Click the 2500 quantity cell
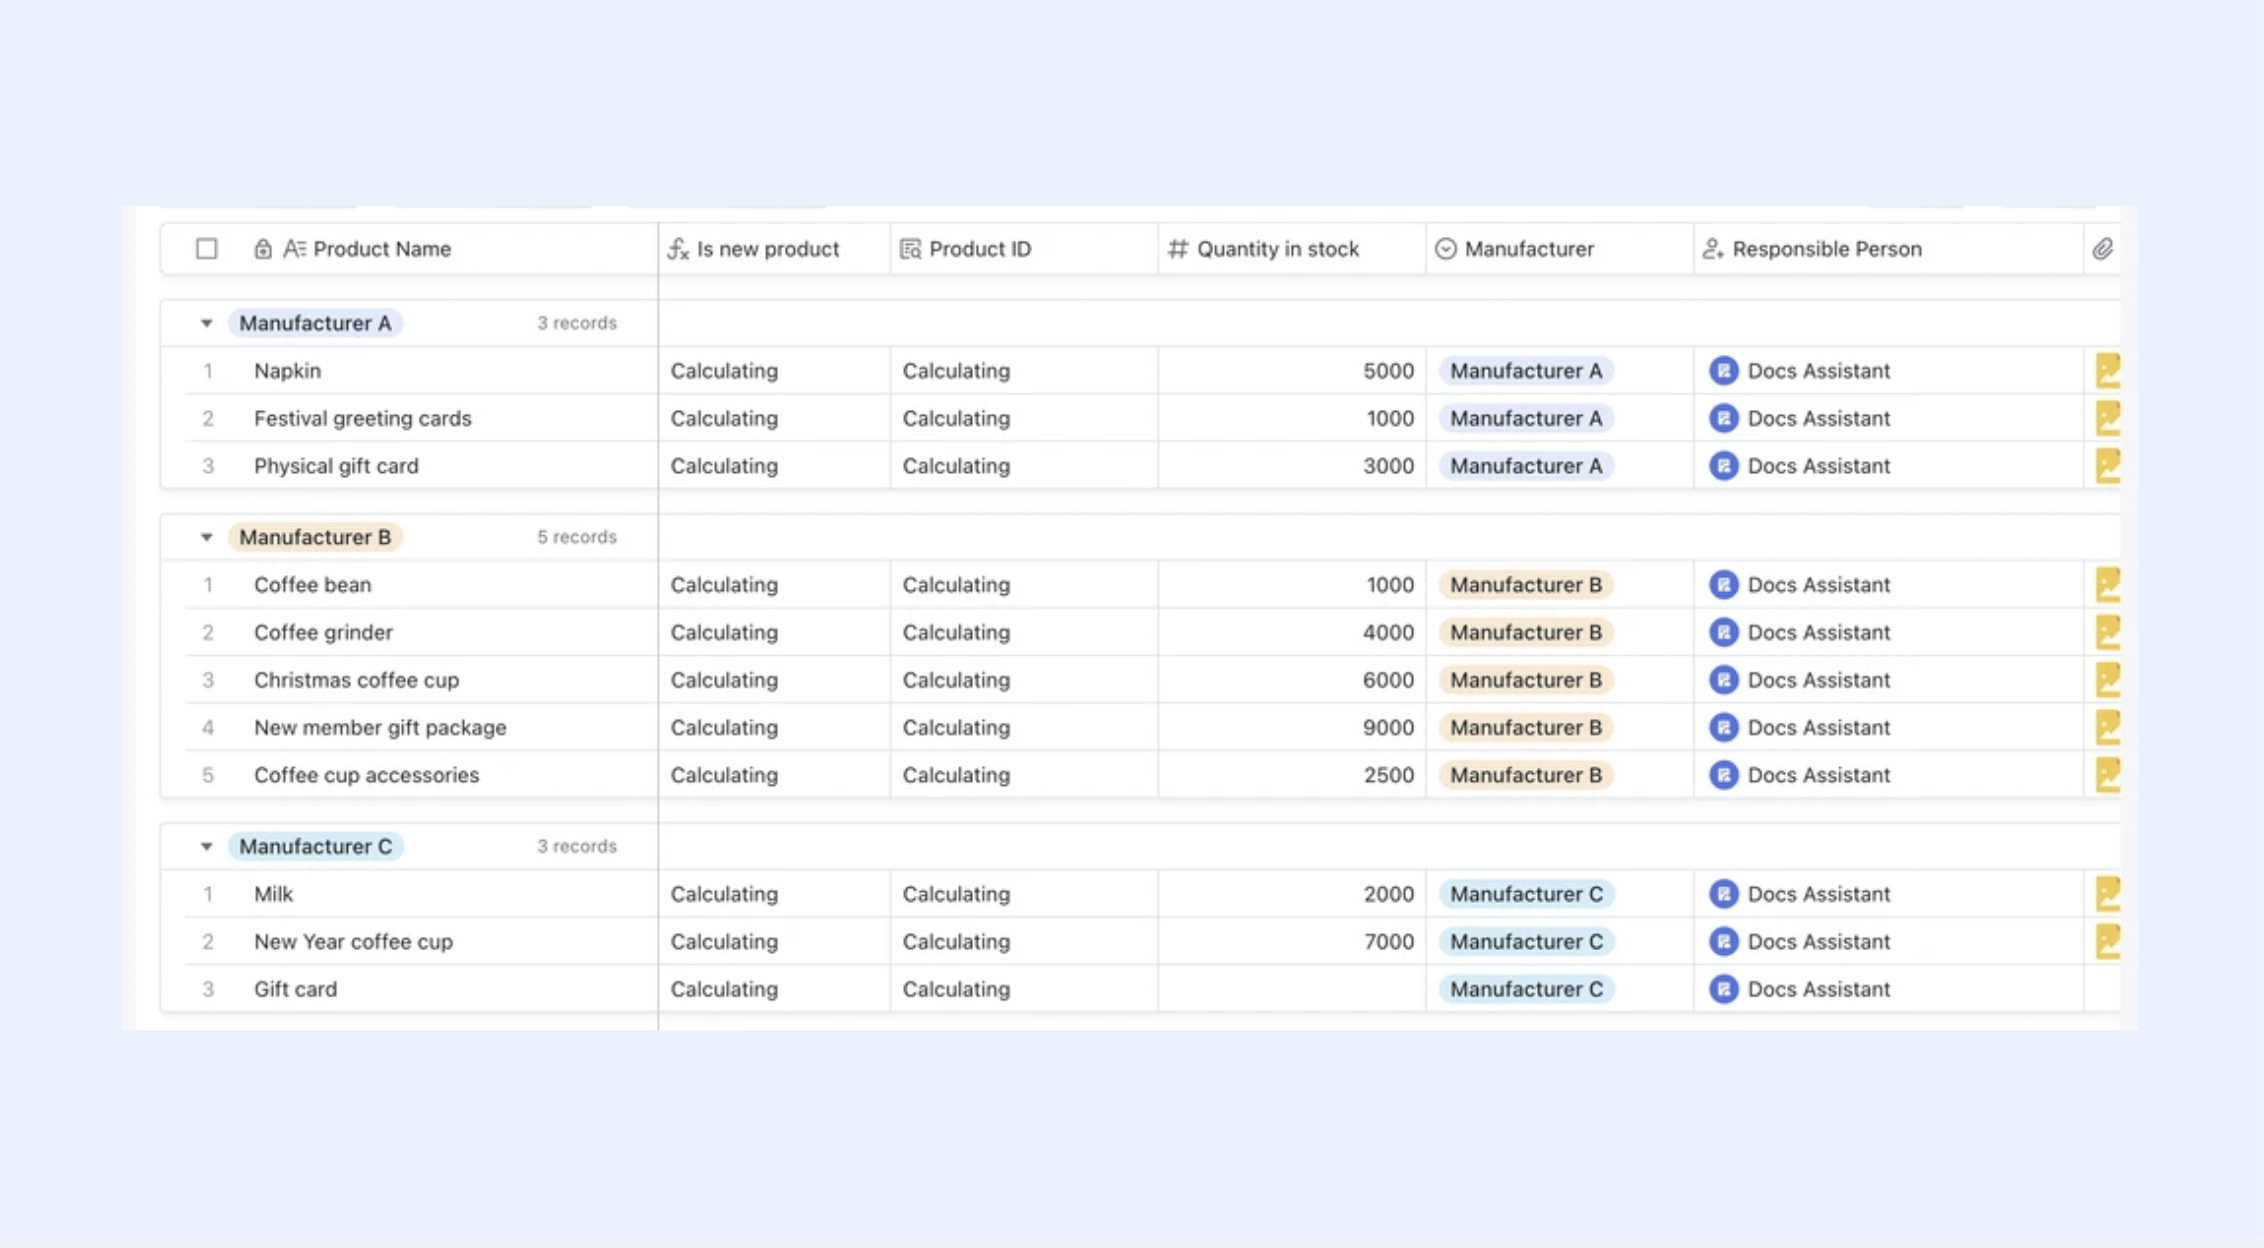Image resolution: width=2264 pixels, height=1248 pixels. [1292, 775]
